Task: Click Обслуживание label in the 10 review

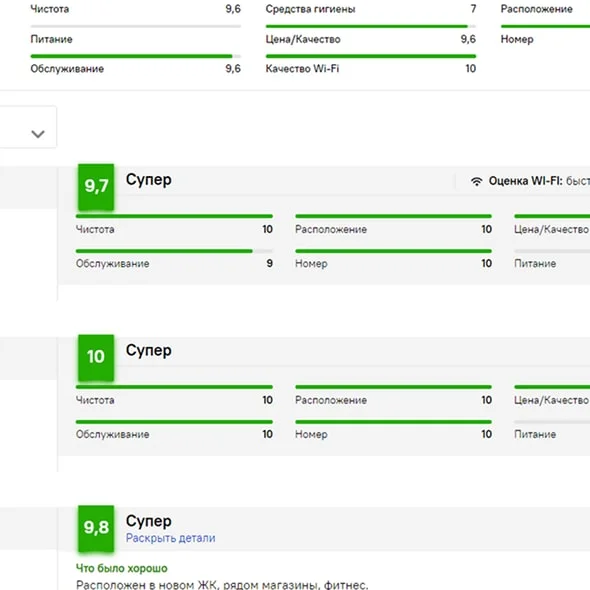Action: click(113, 435)
